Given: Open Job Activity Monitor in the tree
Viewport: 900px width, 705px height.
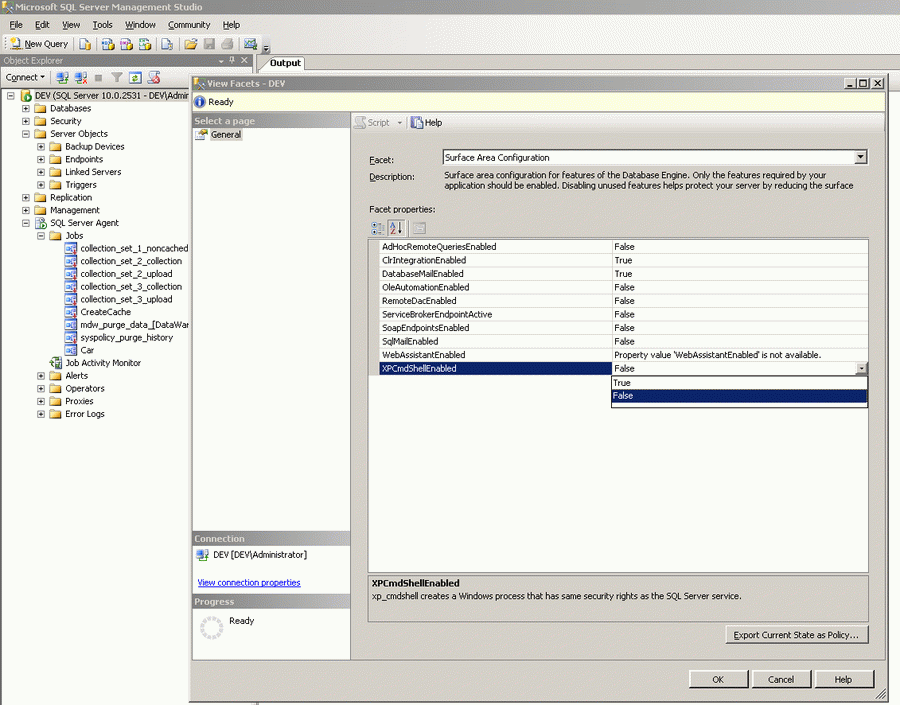Looking at the screenshot, I should [103, 363].
